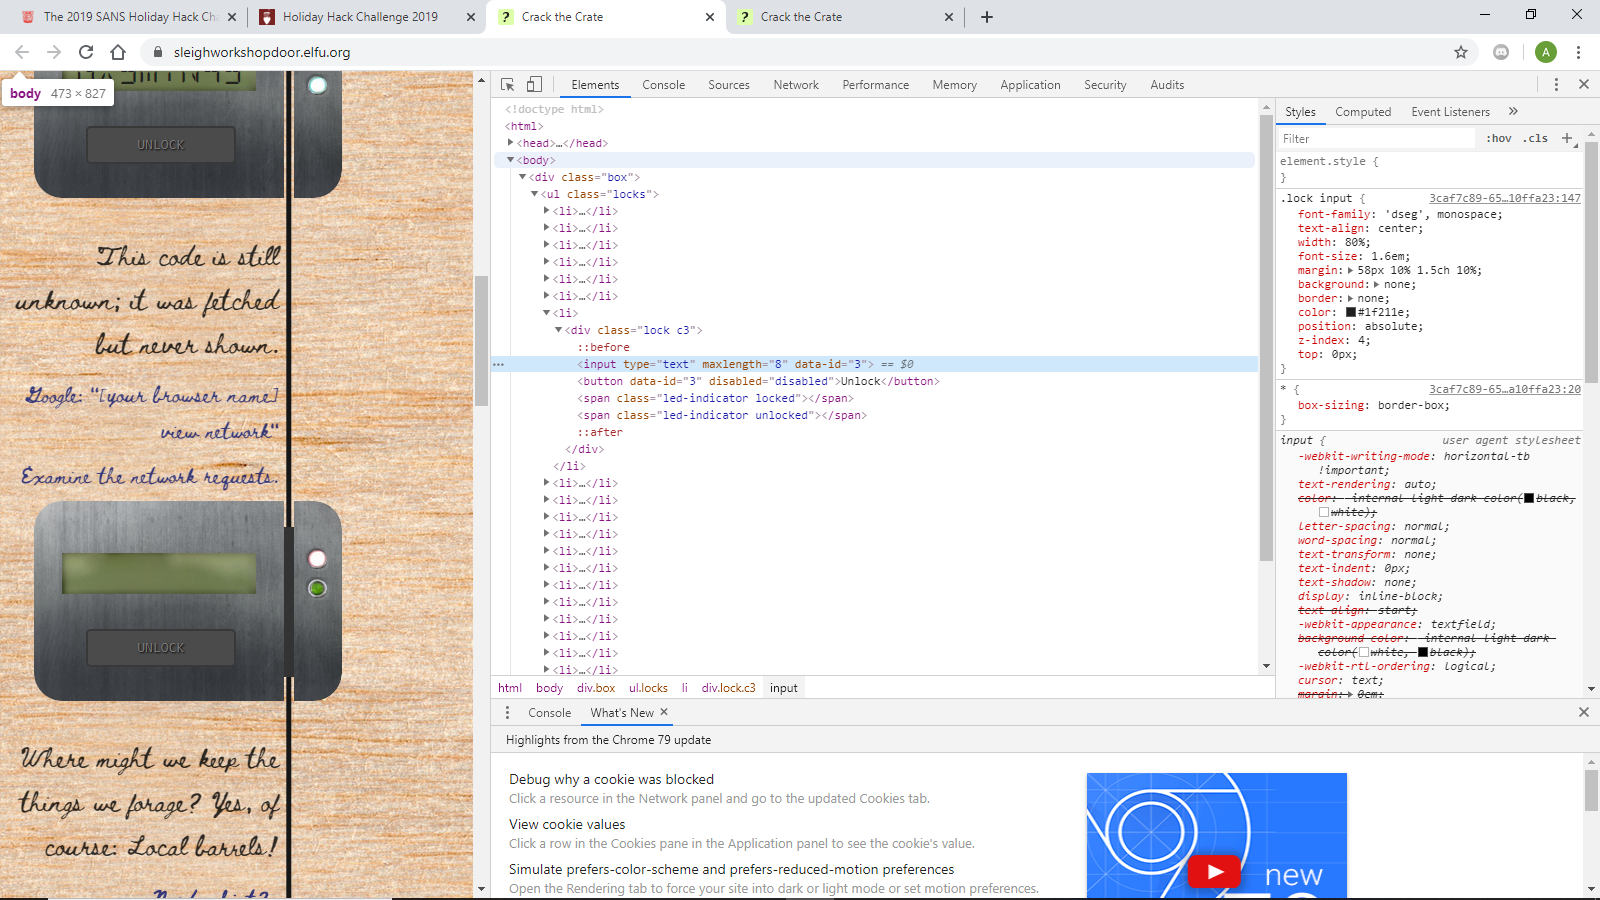Image resolution: width=1600 pixels, height=900 pixels.
Task: Open the Application panel
Action: click(1030, 85)
